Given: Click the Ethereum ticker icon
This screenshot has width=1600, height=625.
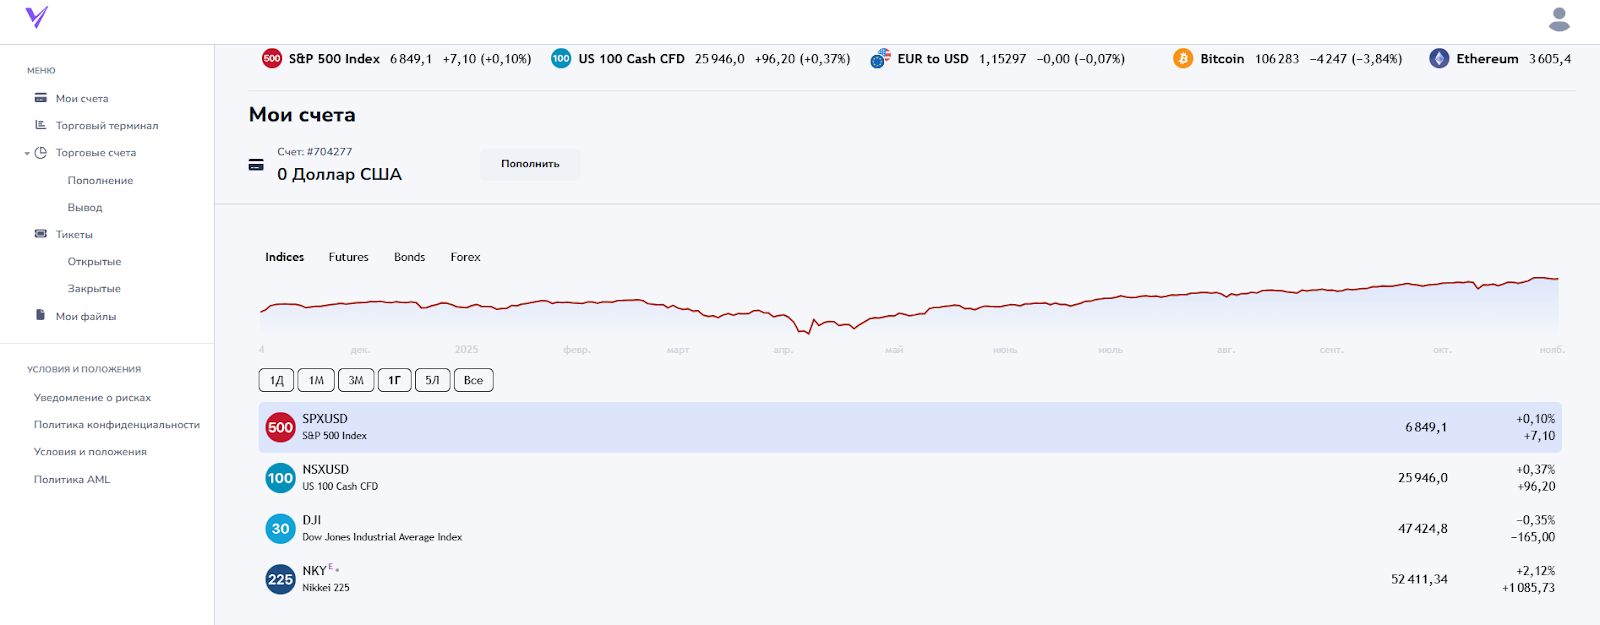Looking at the screenshot, I should (1439, 58).
